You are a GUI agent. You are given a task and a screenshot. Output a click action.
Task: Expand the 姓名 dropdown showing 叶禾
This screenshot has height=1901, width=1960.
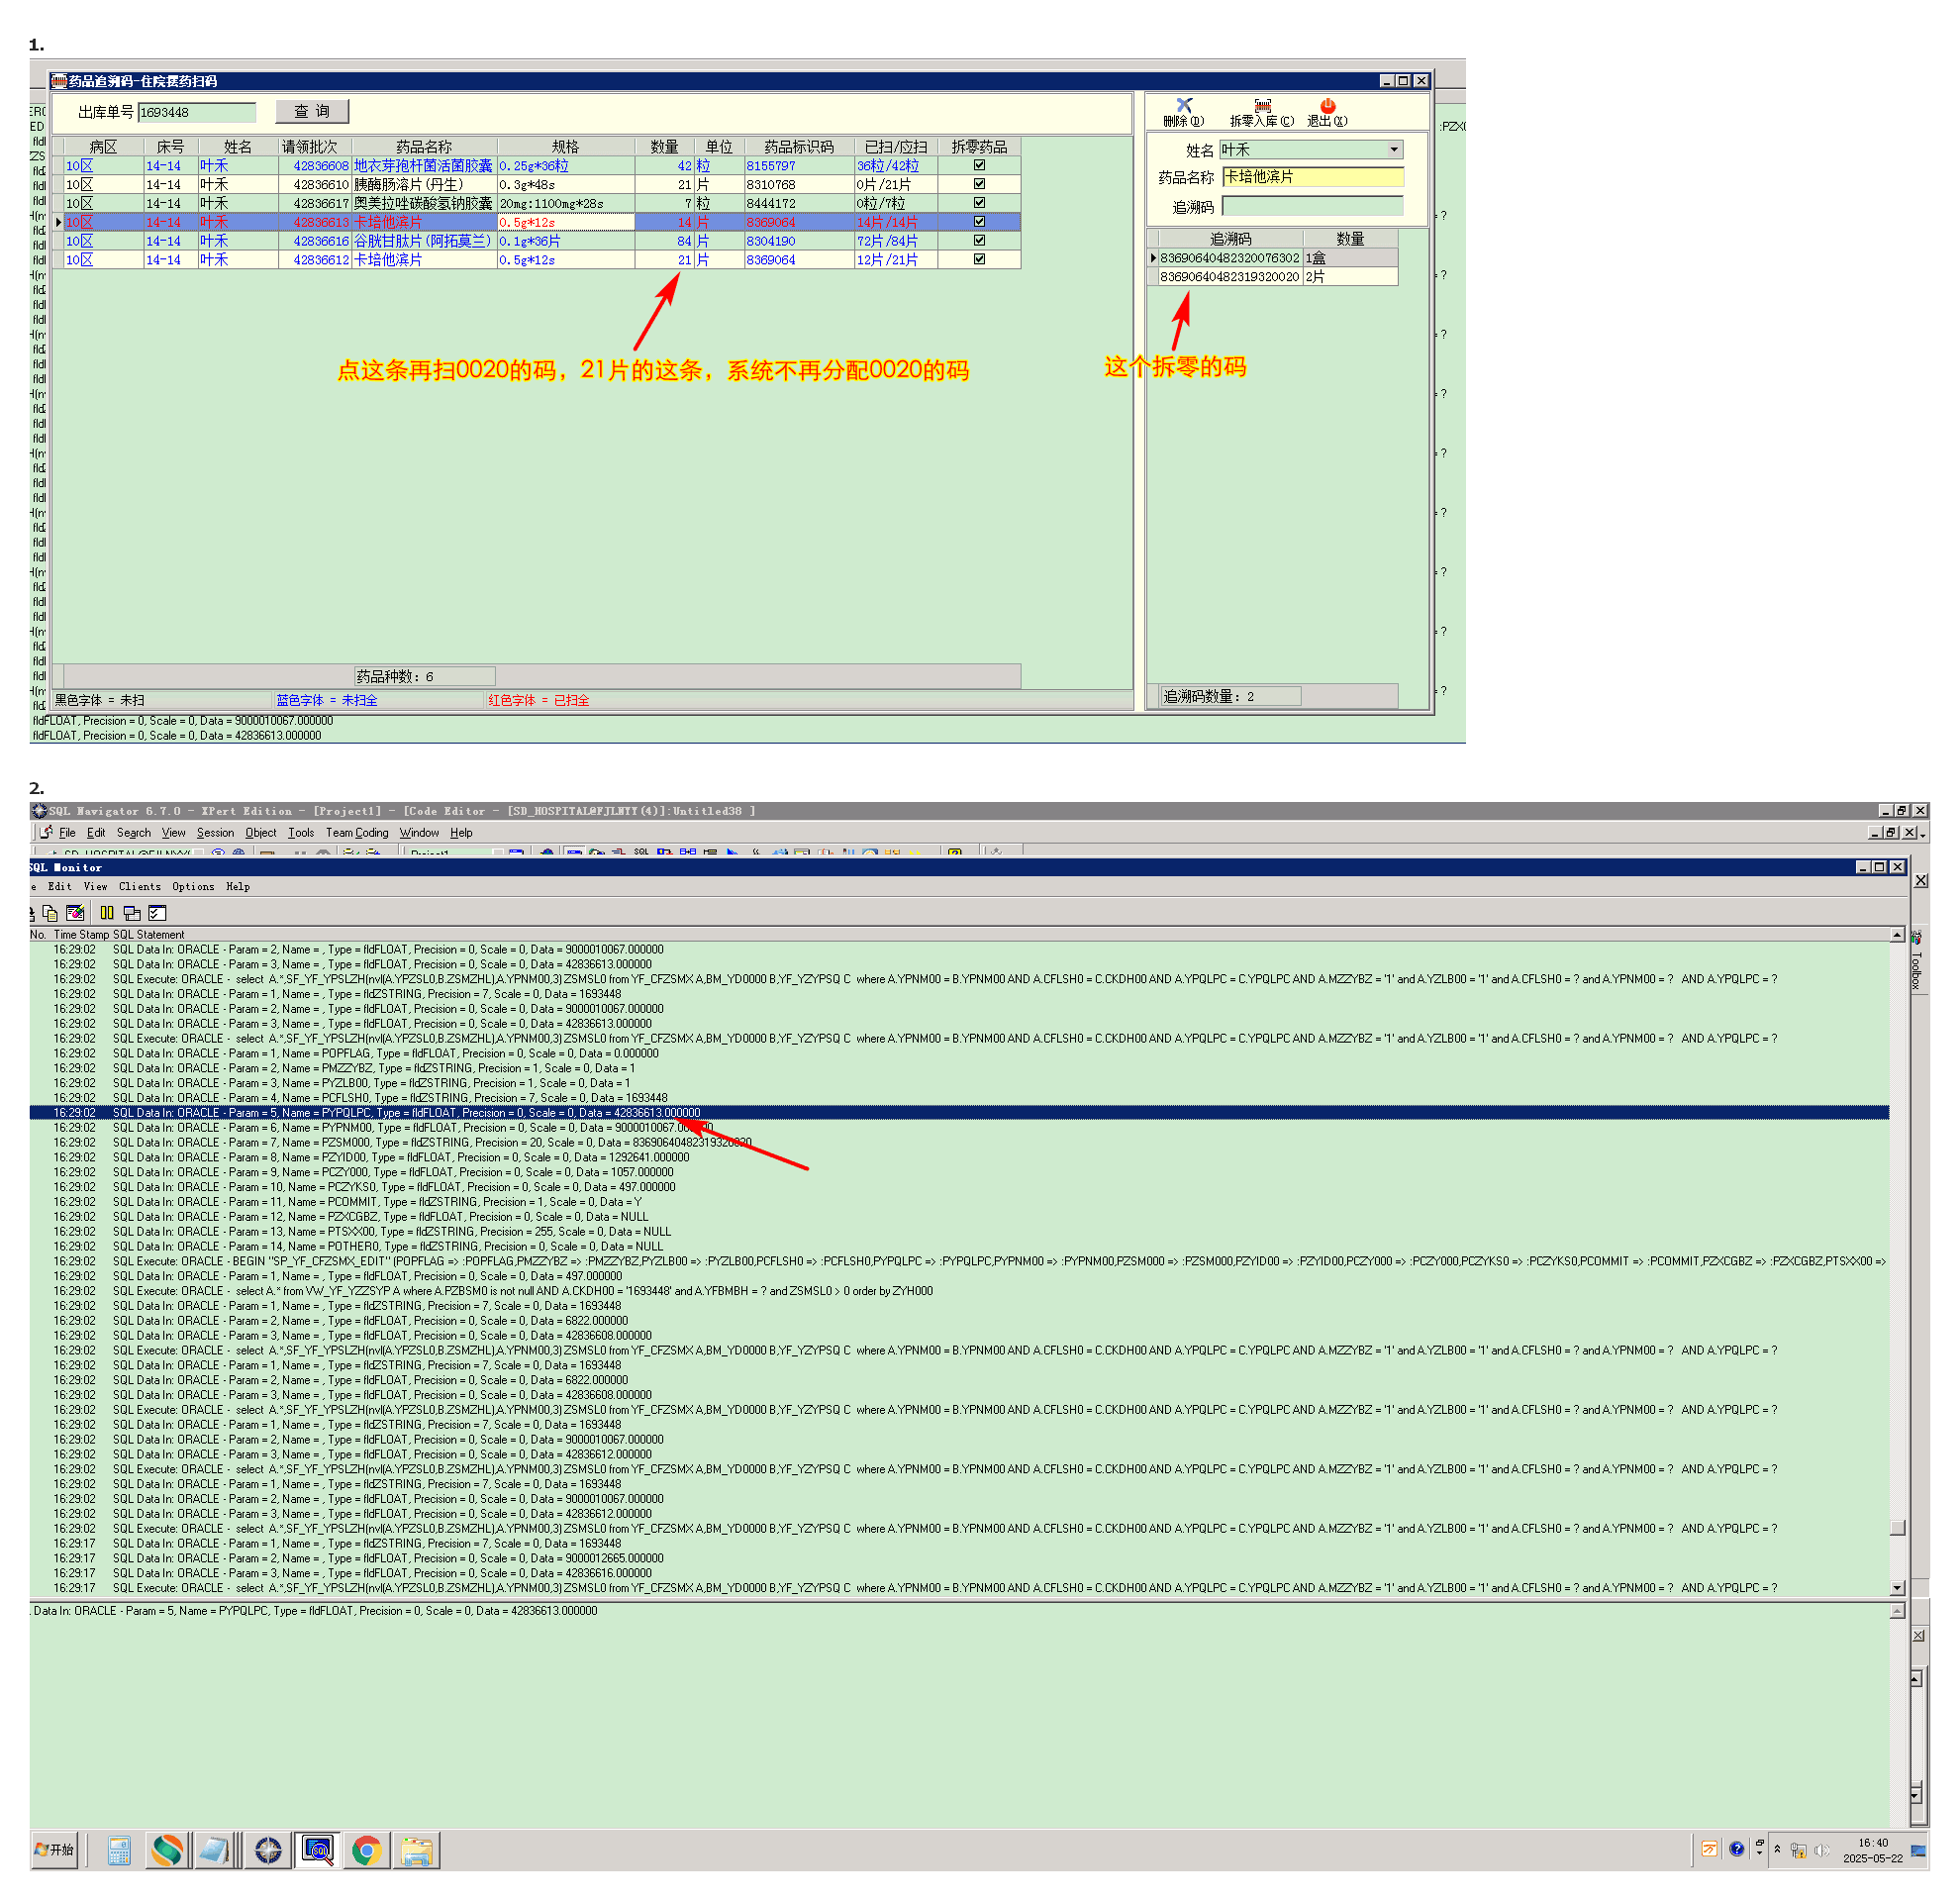[x=1394, y=150]
